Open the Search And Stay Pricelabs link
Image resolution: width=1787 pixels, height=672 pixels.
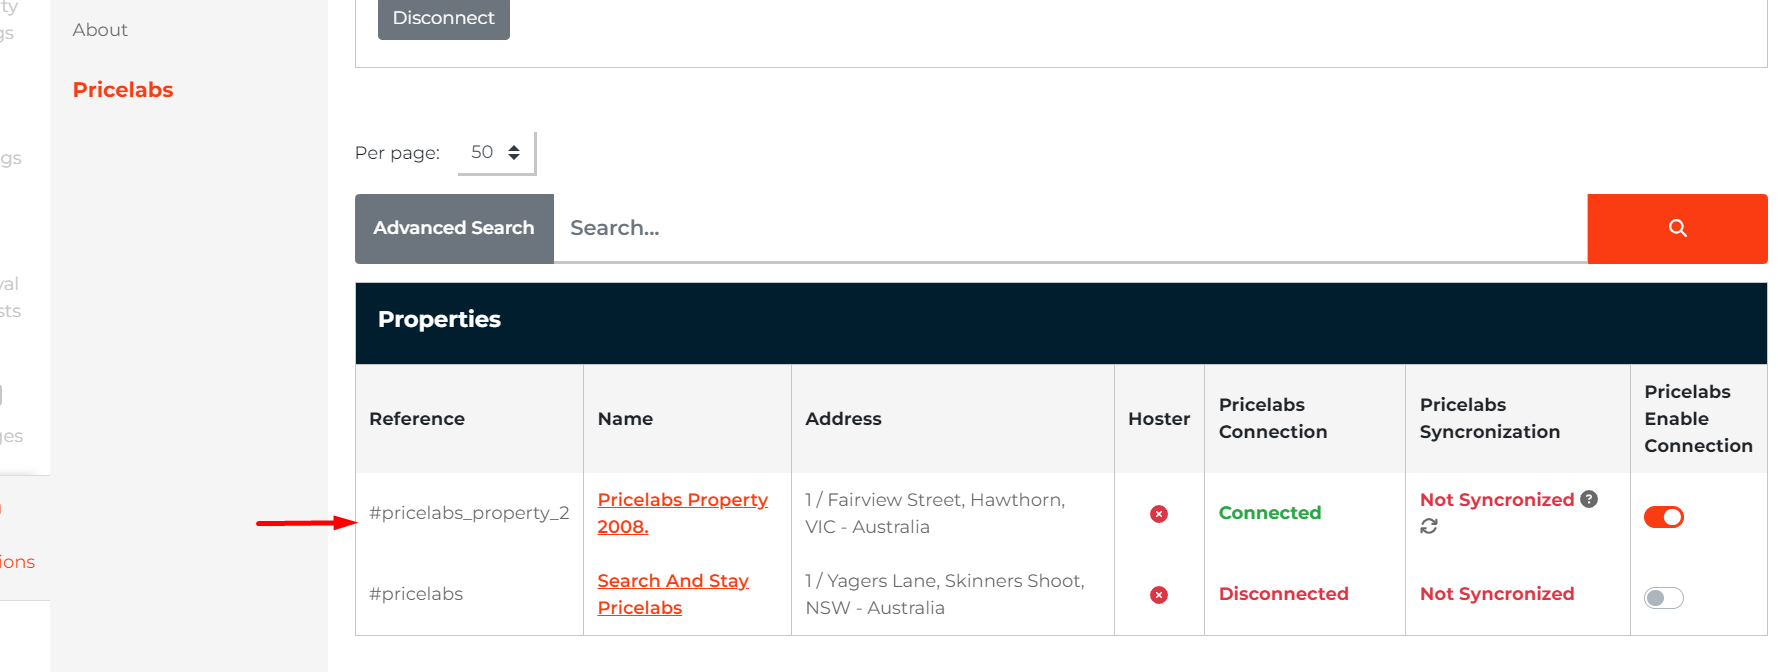point(673,594)
